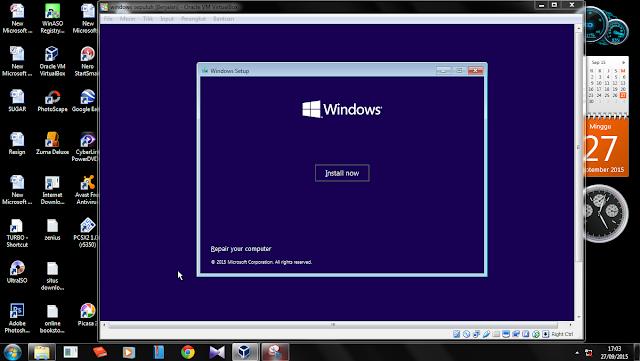This screenshot has height=361, width=640.
Task: Click the network status tray icon
Action: pyautogui.click(x=588, y=352)
